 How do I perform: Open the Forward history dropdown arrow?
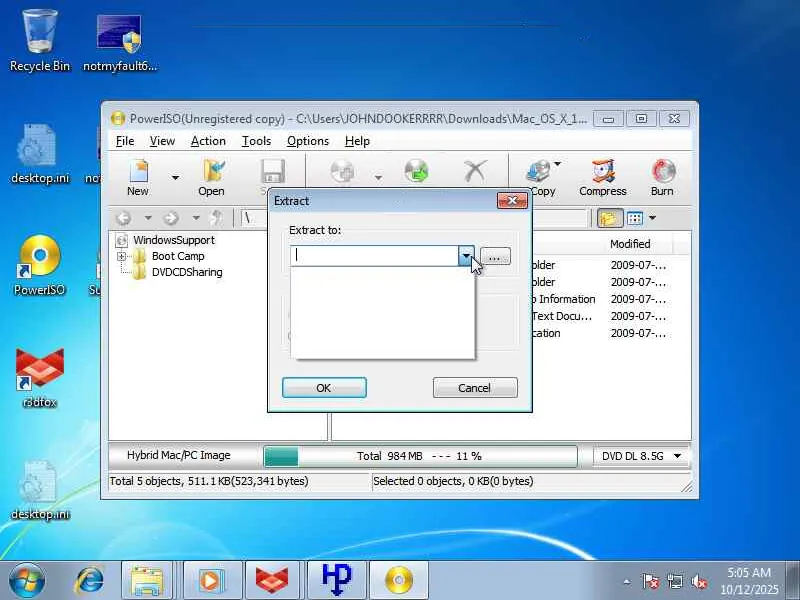195,218
